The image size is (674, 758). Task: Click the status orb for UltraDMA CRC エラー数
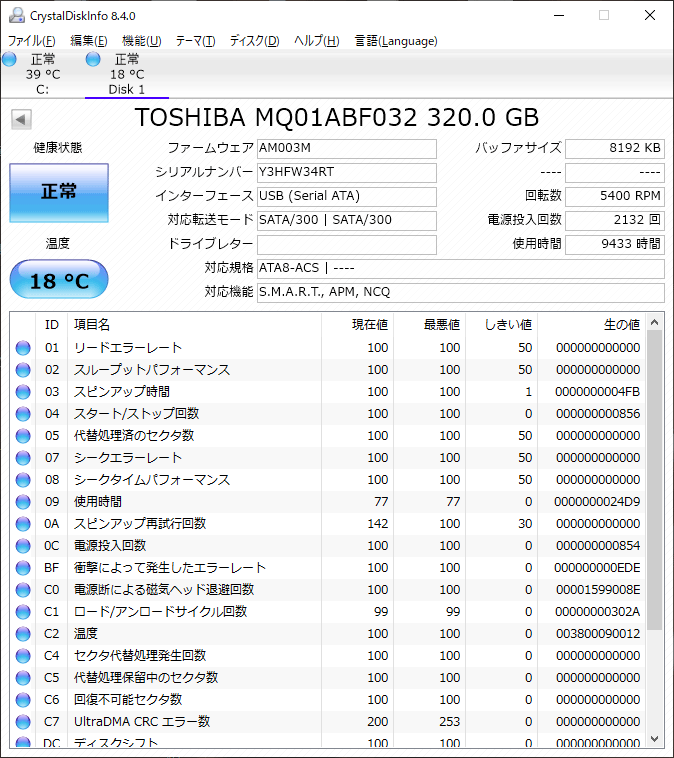pyautogui.click(x=23, y=722)
